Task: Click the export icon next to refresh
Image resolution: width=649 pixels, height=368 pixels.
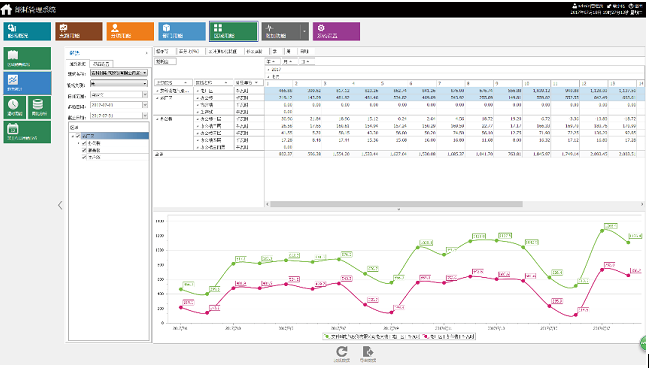Action: (x=368, y=351)
